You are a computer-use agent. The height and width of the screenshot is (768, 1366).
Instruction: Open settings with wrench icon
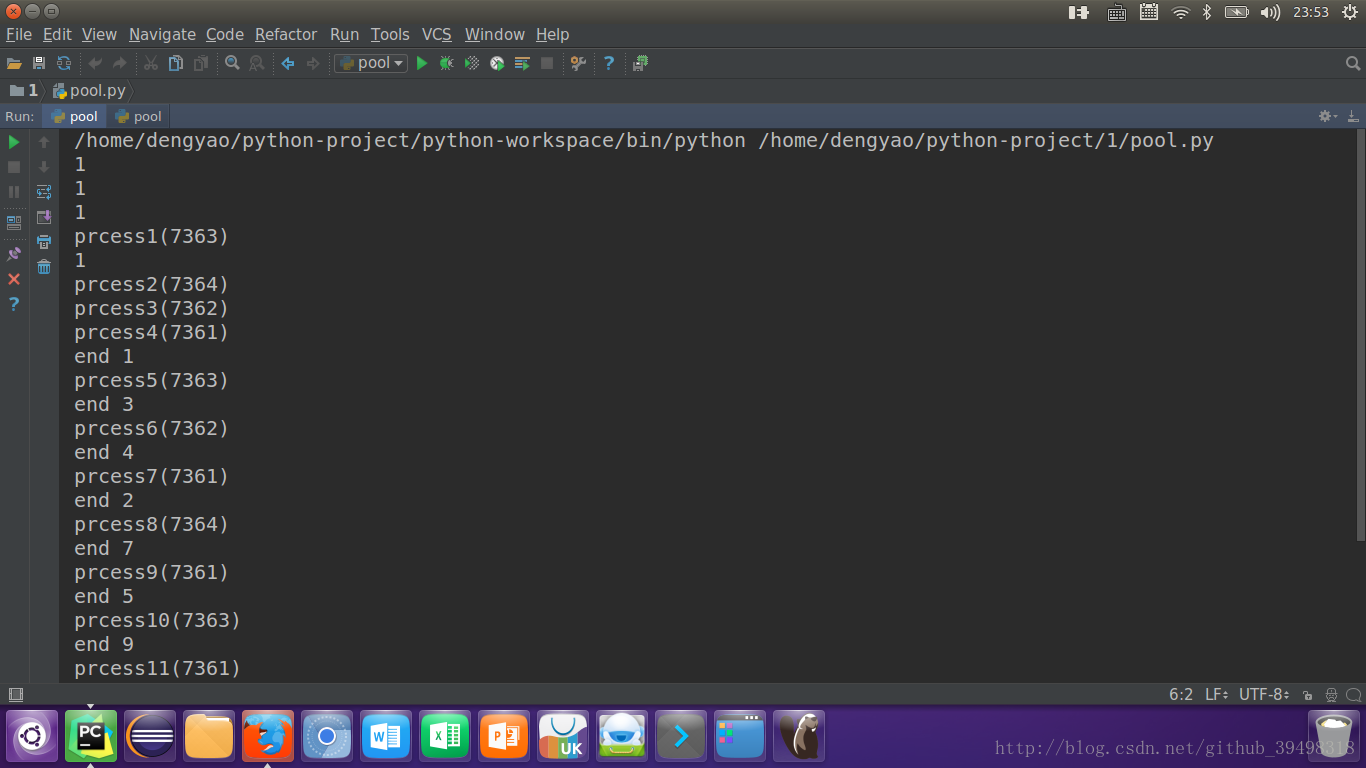point(578,63)
